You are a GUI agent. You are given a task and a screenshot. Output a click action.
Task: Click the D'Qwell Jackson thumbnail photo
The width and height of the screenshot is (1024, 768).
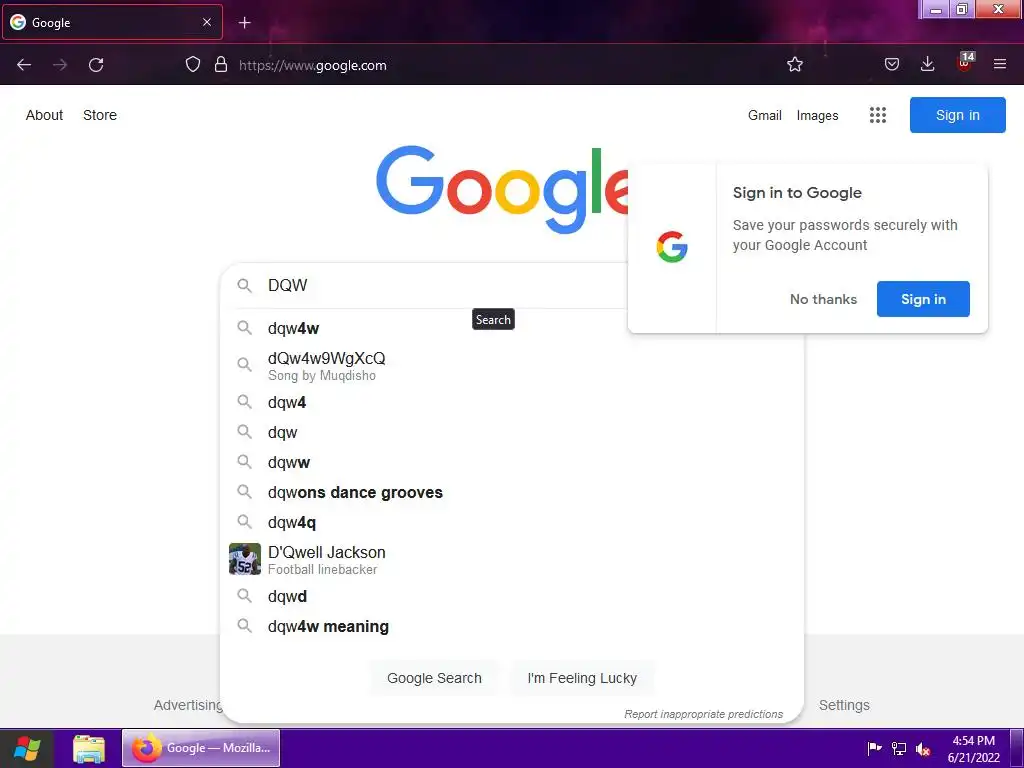click(245, 559)
